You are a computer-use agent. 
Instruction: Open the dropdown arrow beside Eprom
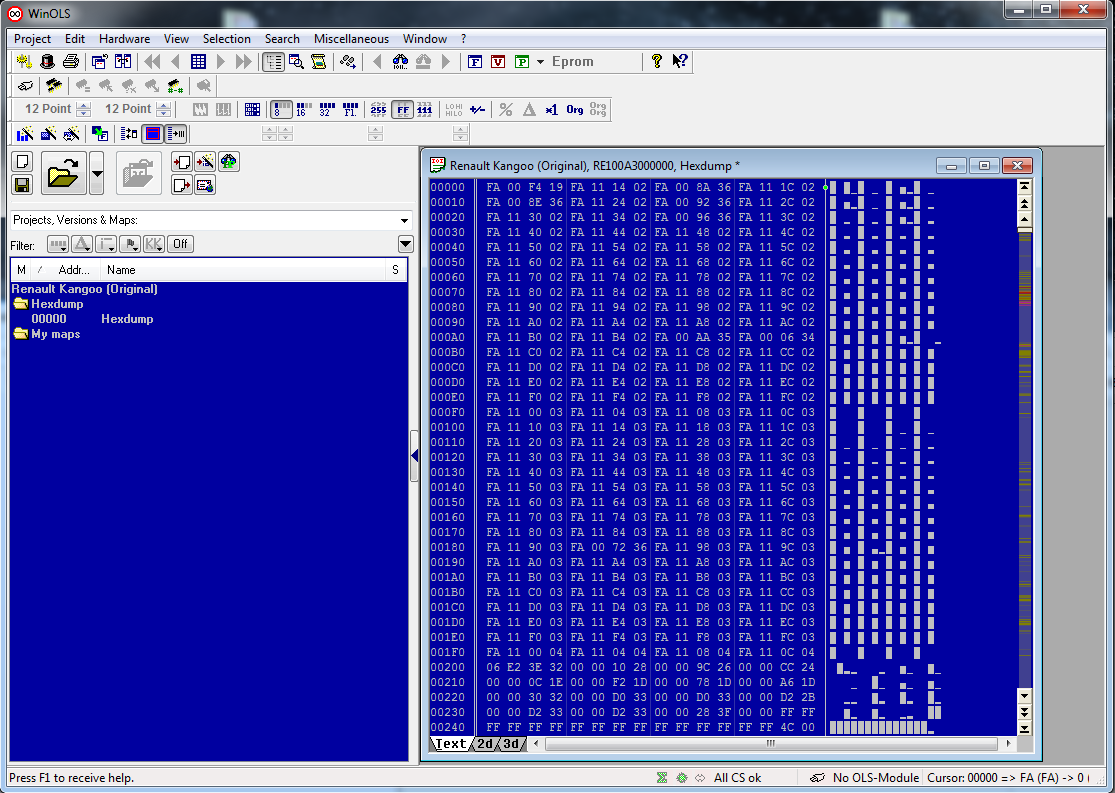540,62
